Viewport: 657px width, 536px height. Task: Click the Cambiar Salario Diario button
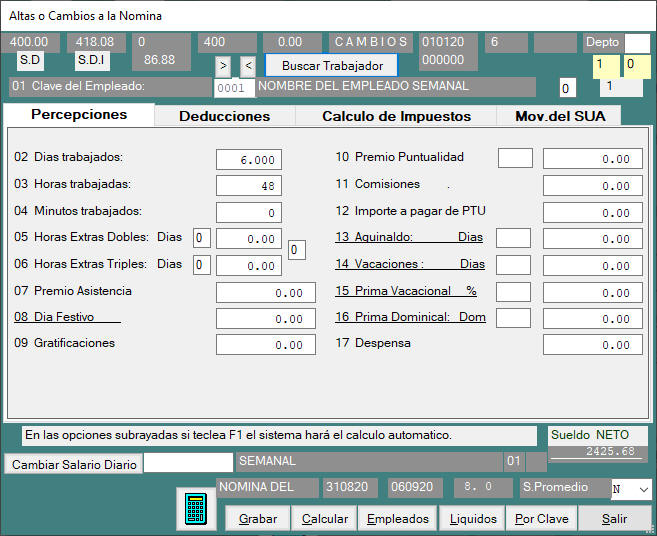[x=74, y=465]
